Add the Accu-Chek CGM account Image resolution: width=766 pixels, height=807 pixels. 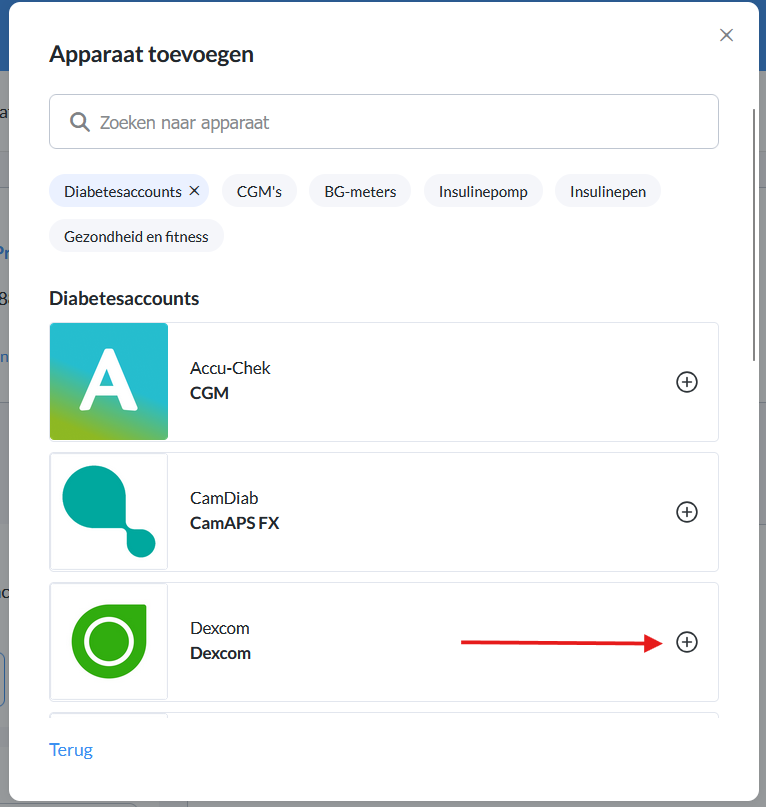(x=687, y=382)
